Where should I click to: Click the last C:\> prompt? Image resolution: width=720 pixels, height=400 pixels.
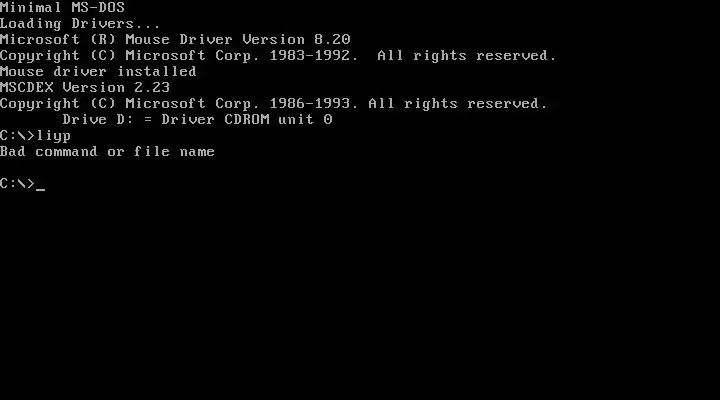(x=17, y=184)
